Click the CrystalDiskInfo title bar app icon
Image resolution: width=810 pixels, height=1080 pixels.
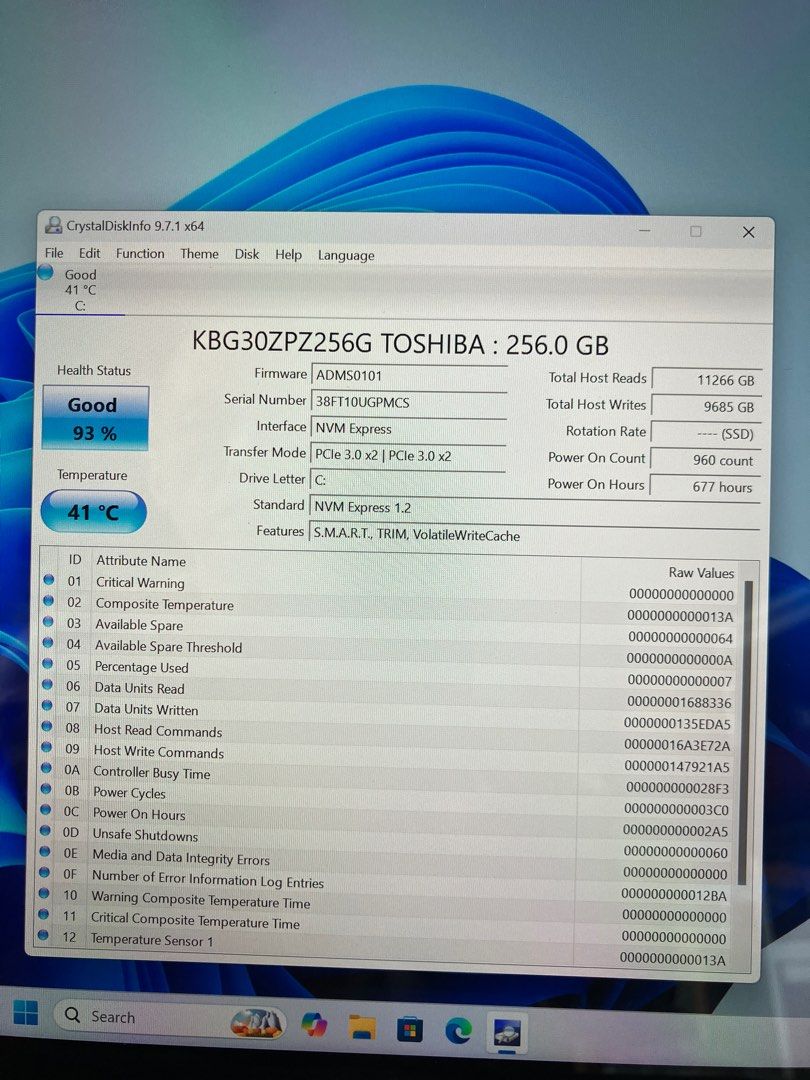(x=54, y=226)
